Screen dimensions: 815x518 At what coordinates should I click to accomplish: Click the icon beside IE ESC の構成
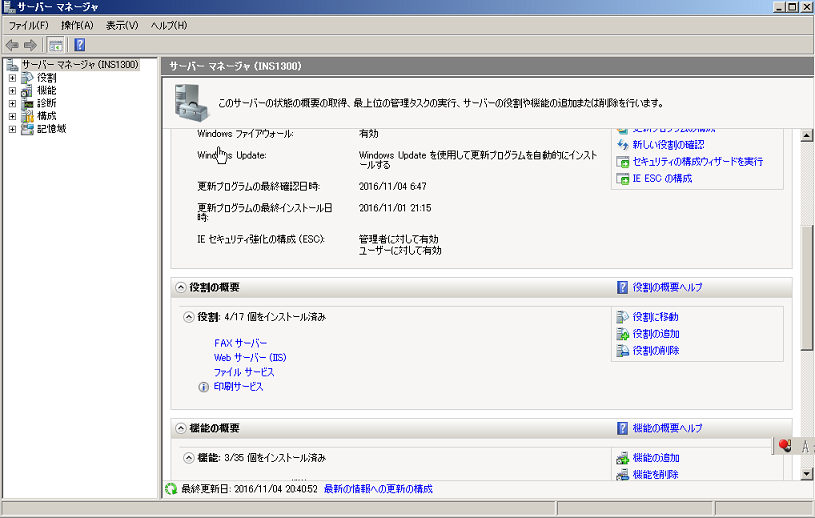point(623,179)
